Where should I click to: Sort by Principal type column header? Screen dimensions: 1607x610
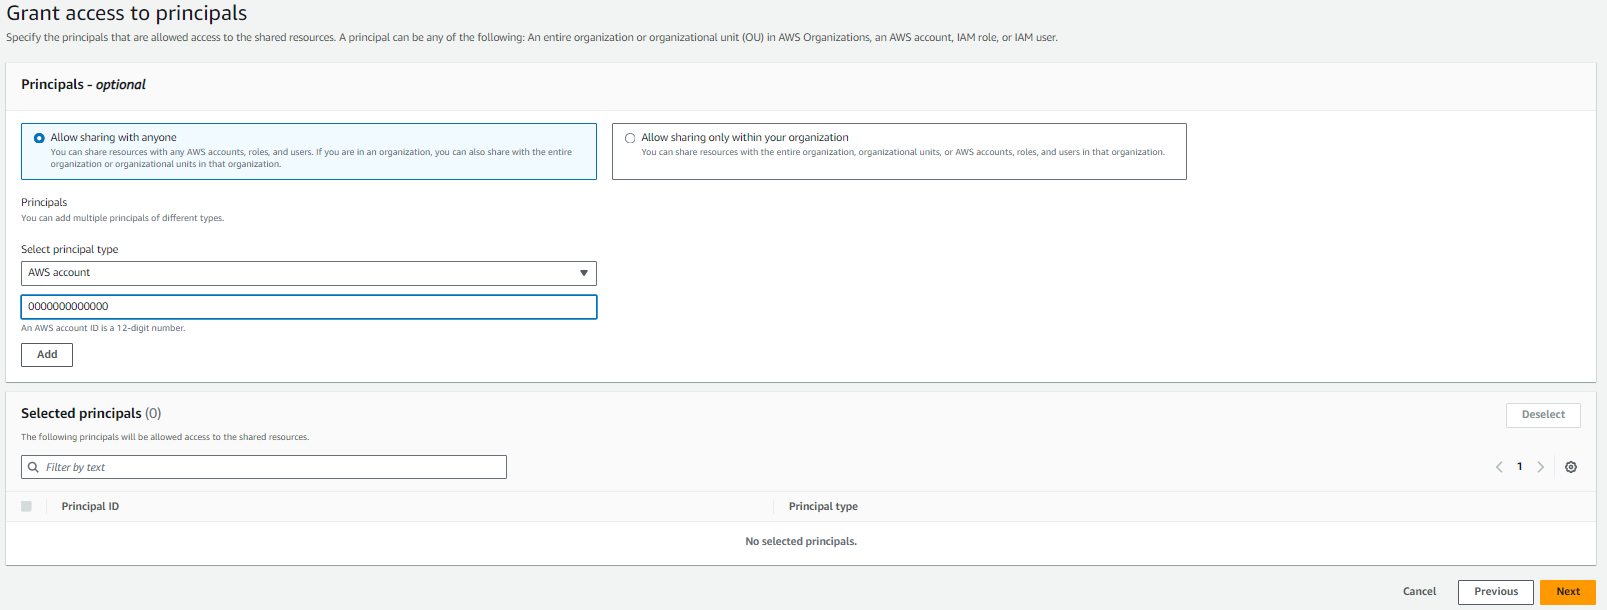(823, 506)
